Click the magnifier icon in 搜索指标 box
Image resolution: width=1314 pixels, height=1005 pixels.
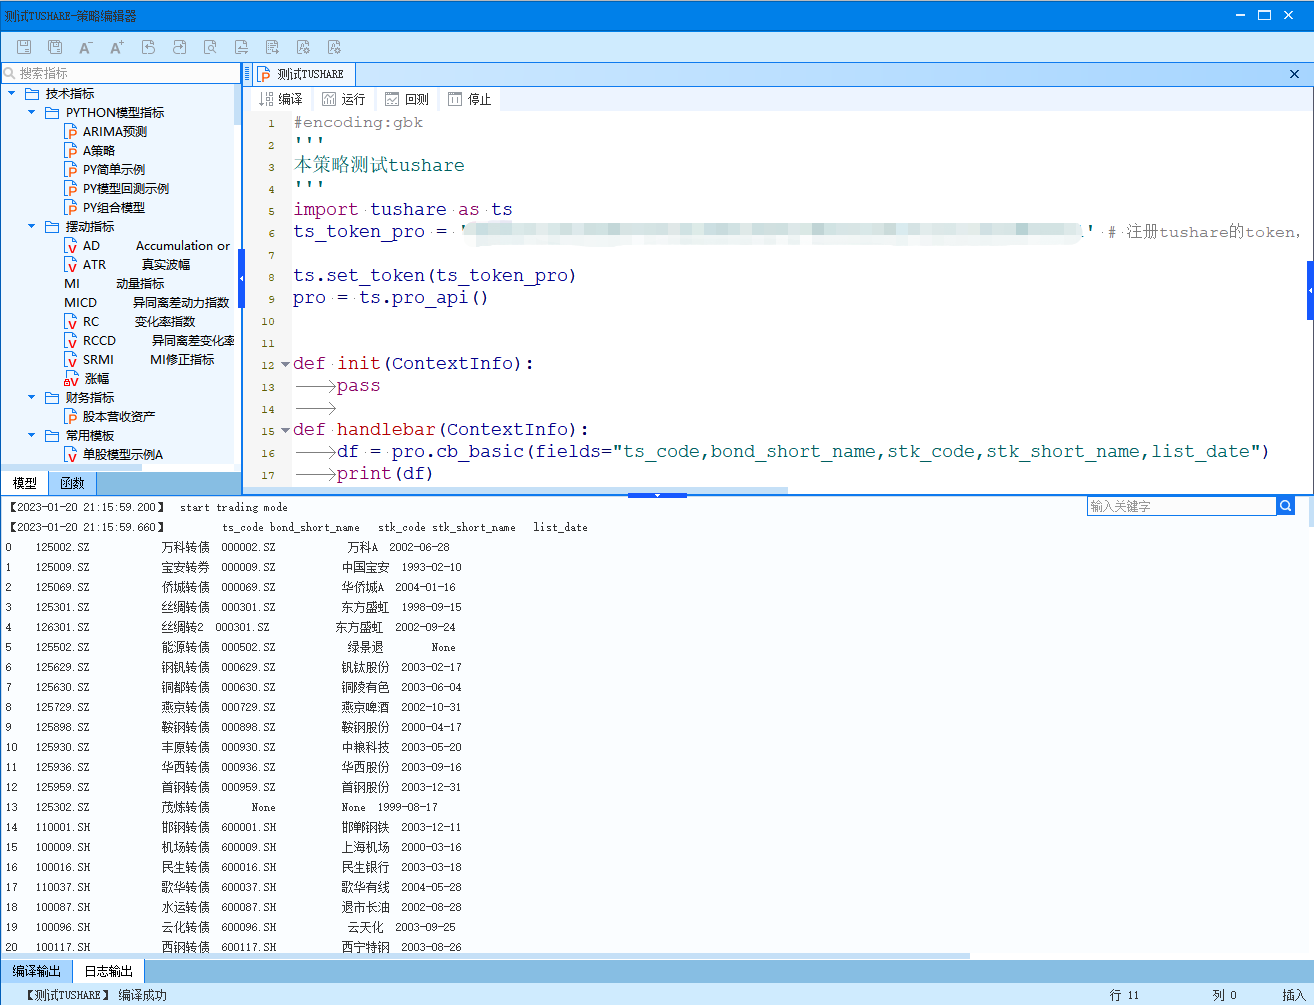click(10, 73)
